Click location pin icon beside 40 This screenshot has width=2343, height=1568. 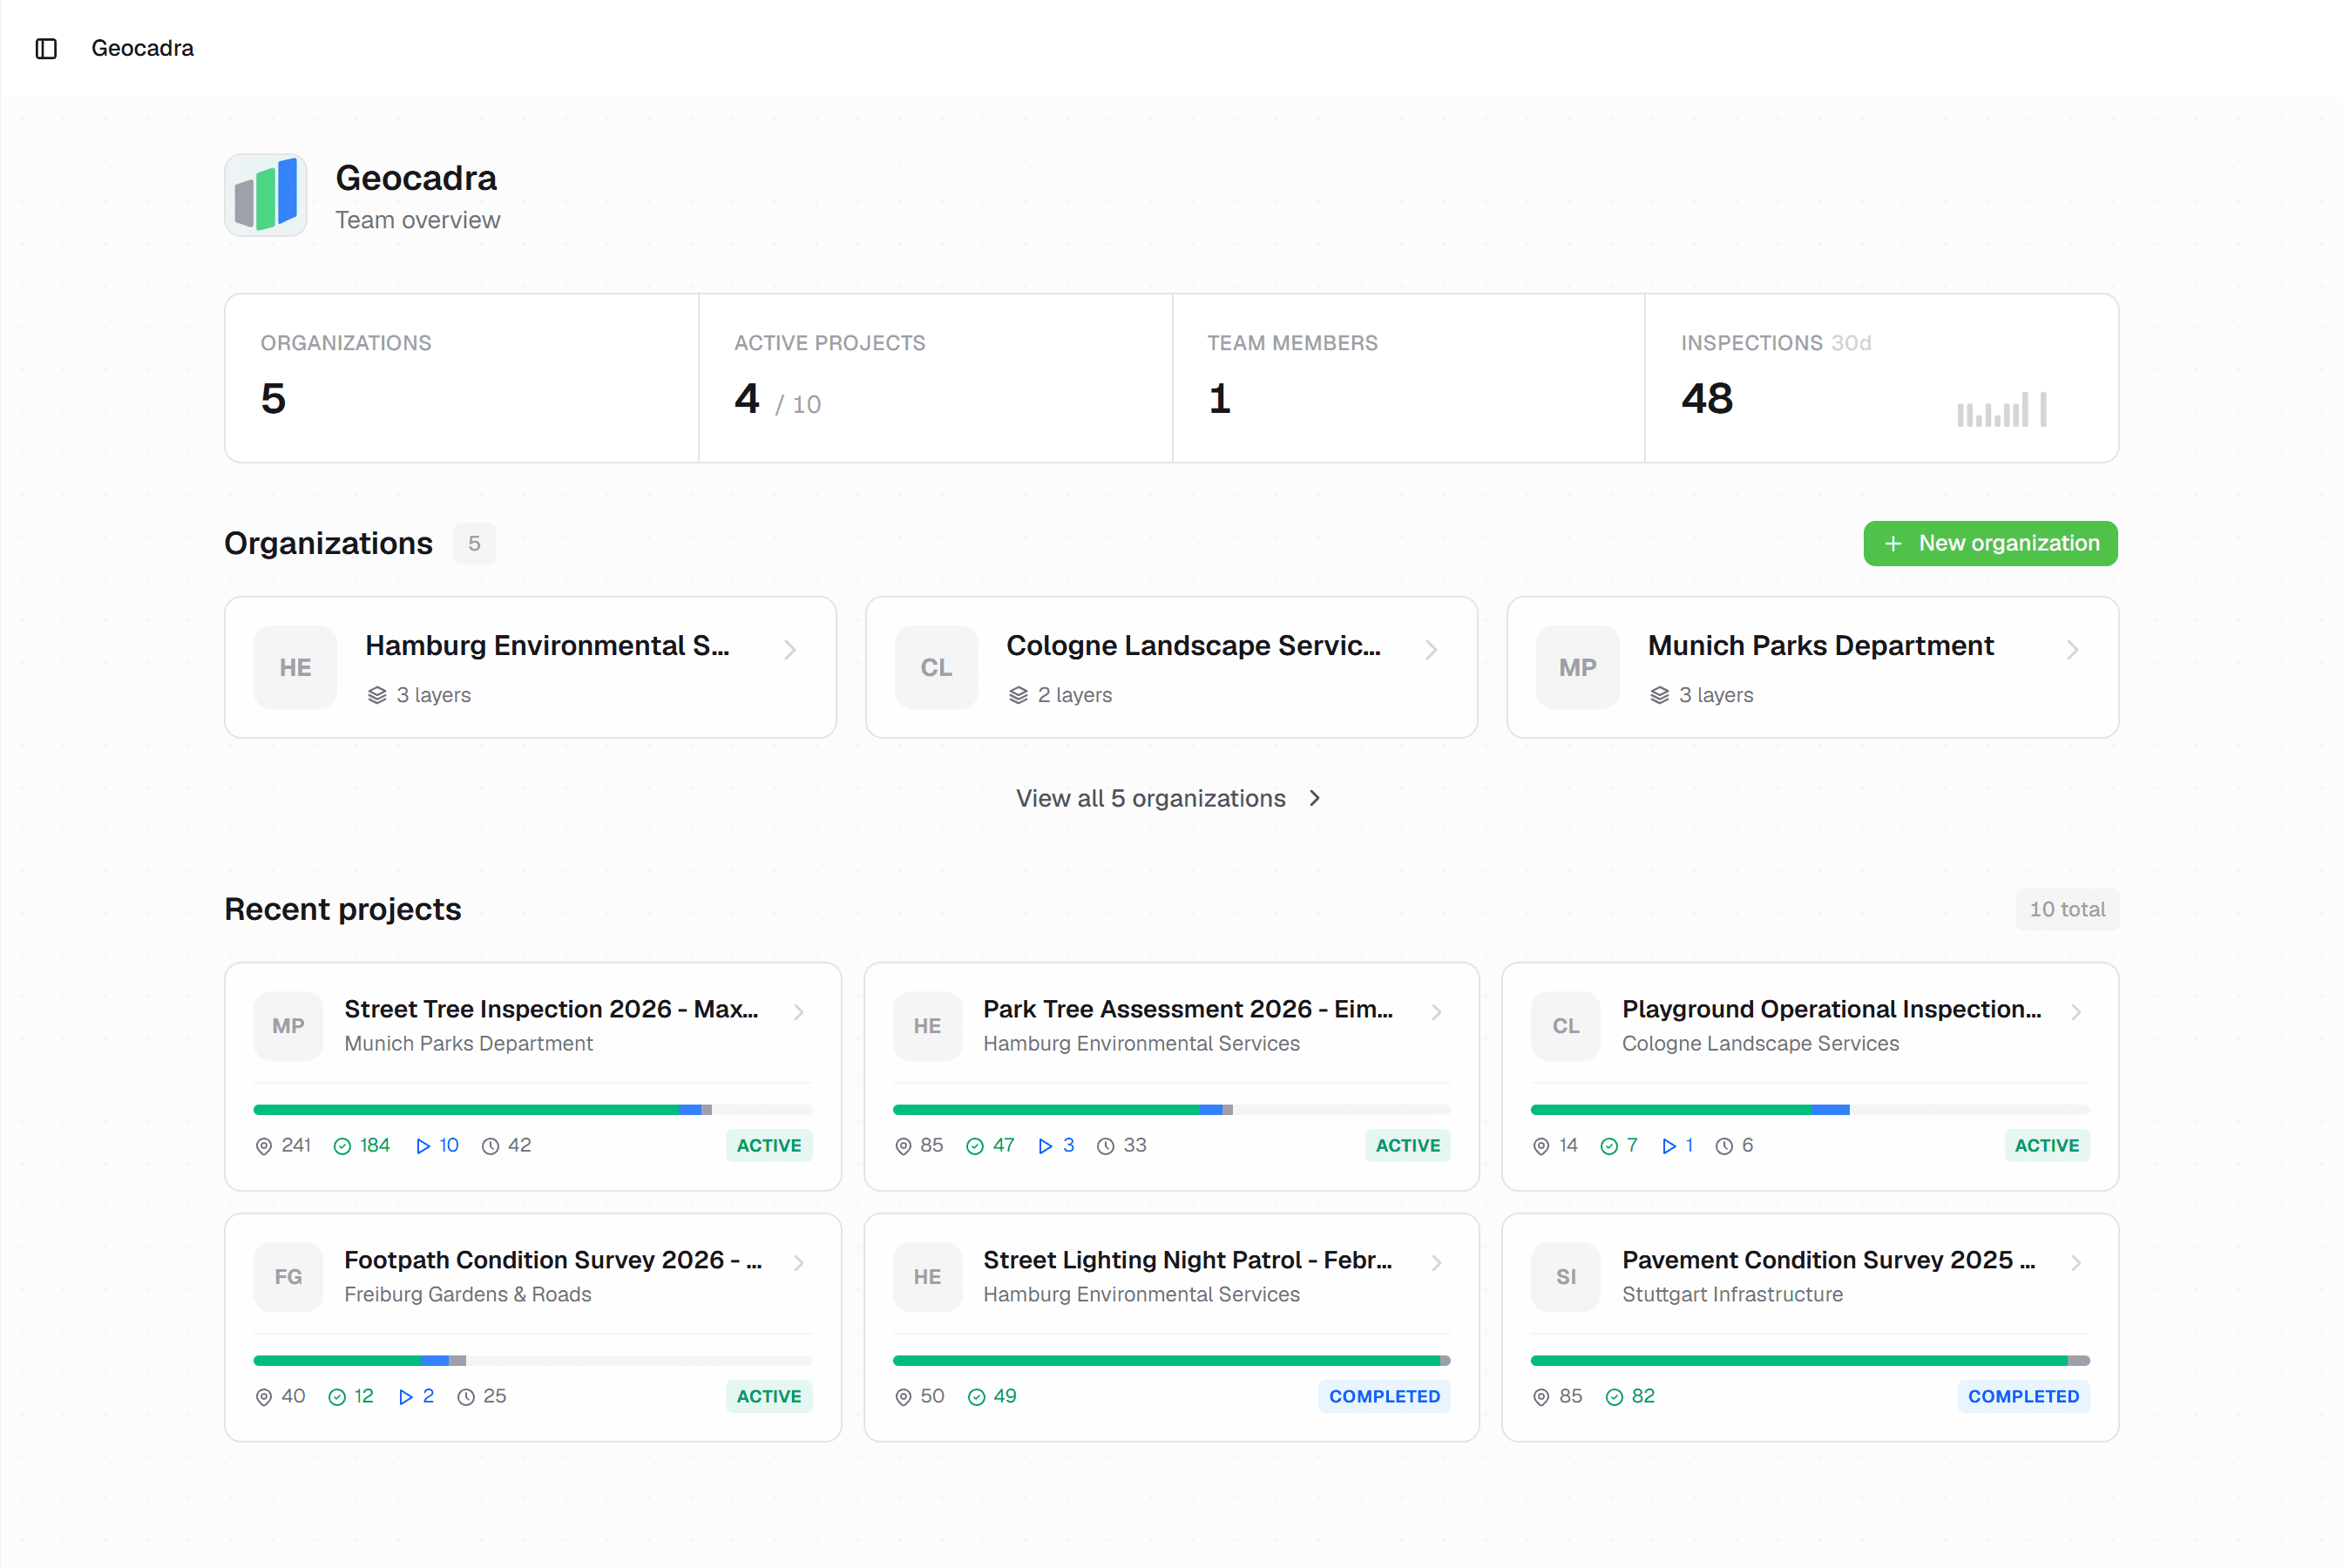(x=264, y=1397)
